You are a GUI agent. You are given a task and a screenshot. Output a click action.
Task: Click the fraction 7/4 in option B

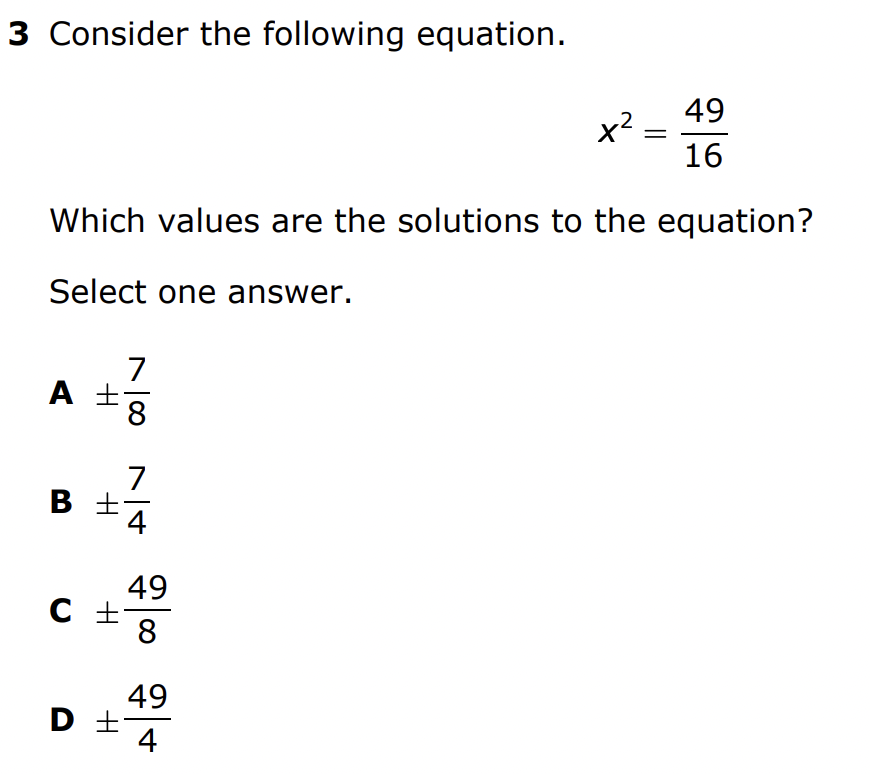[x=136, y=502]
